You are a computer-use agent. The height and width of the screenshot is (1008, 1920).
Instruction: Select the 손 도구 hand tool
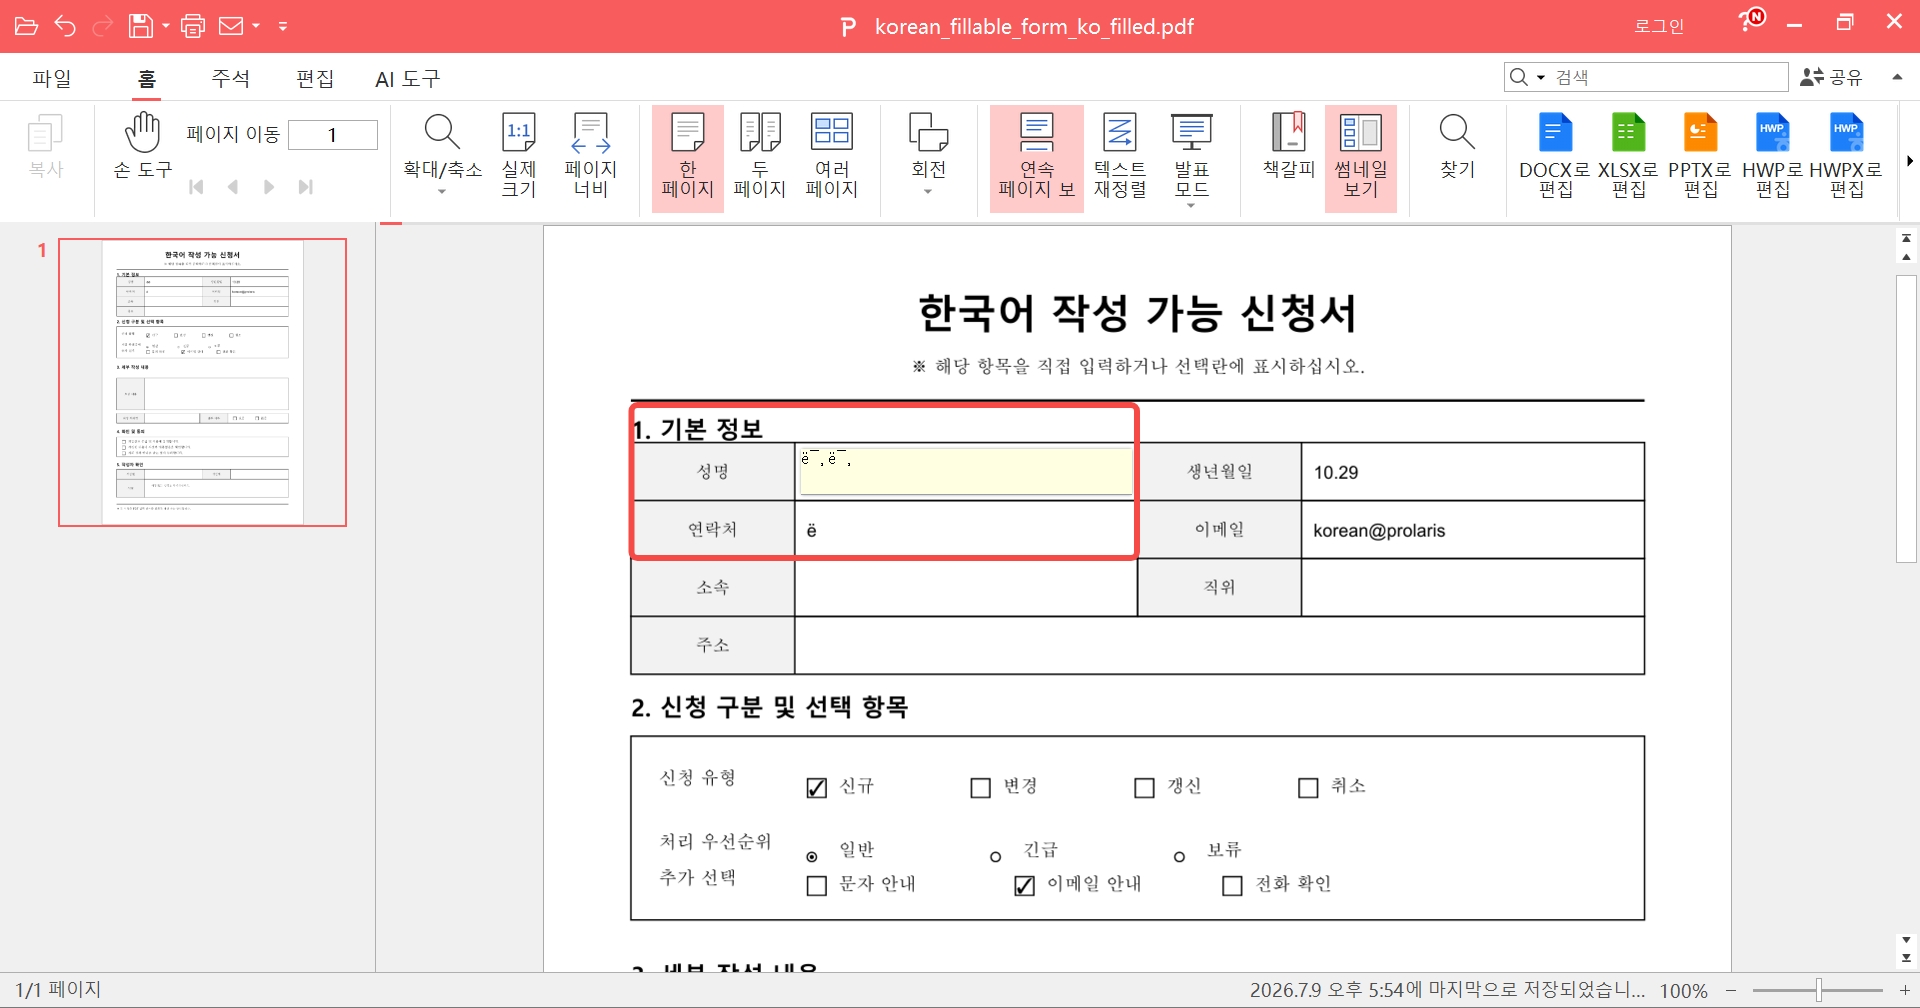143,146
